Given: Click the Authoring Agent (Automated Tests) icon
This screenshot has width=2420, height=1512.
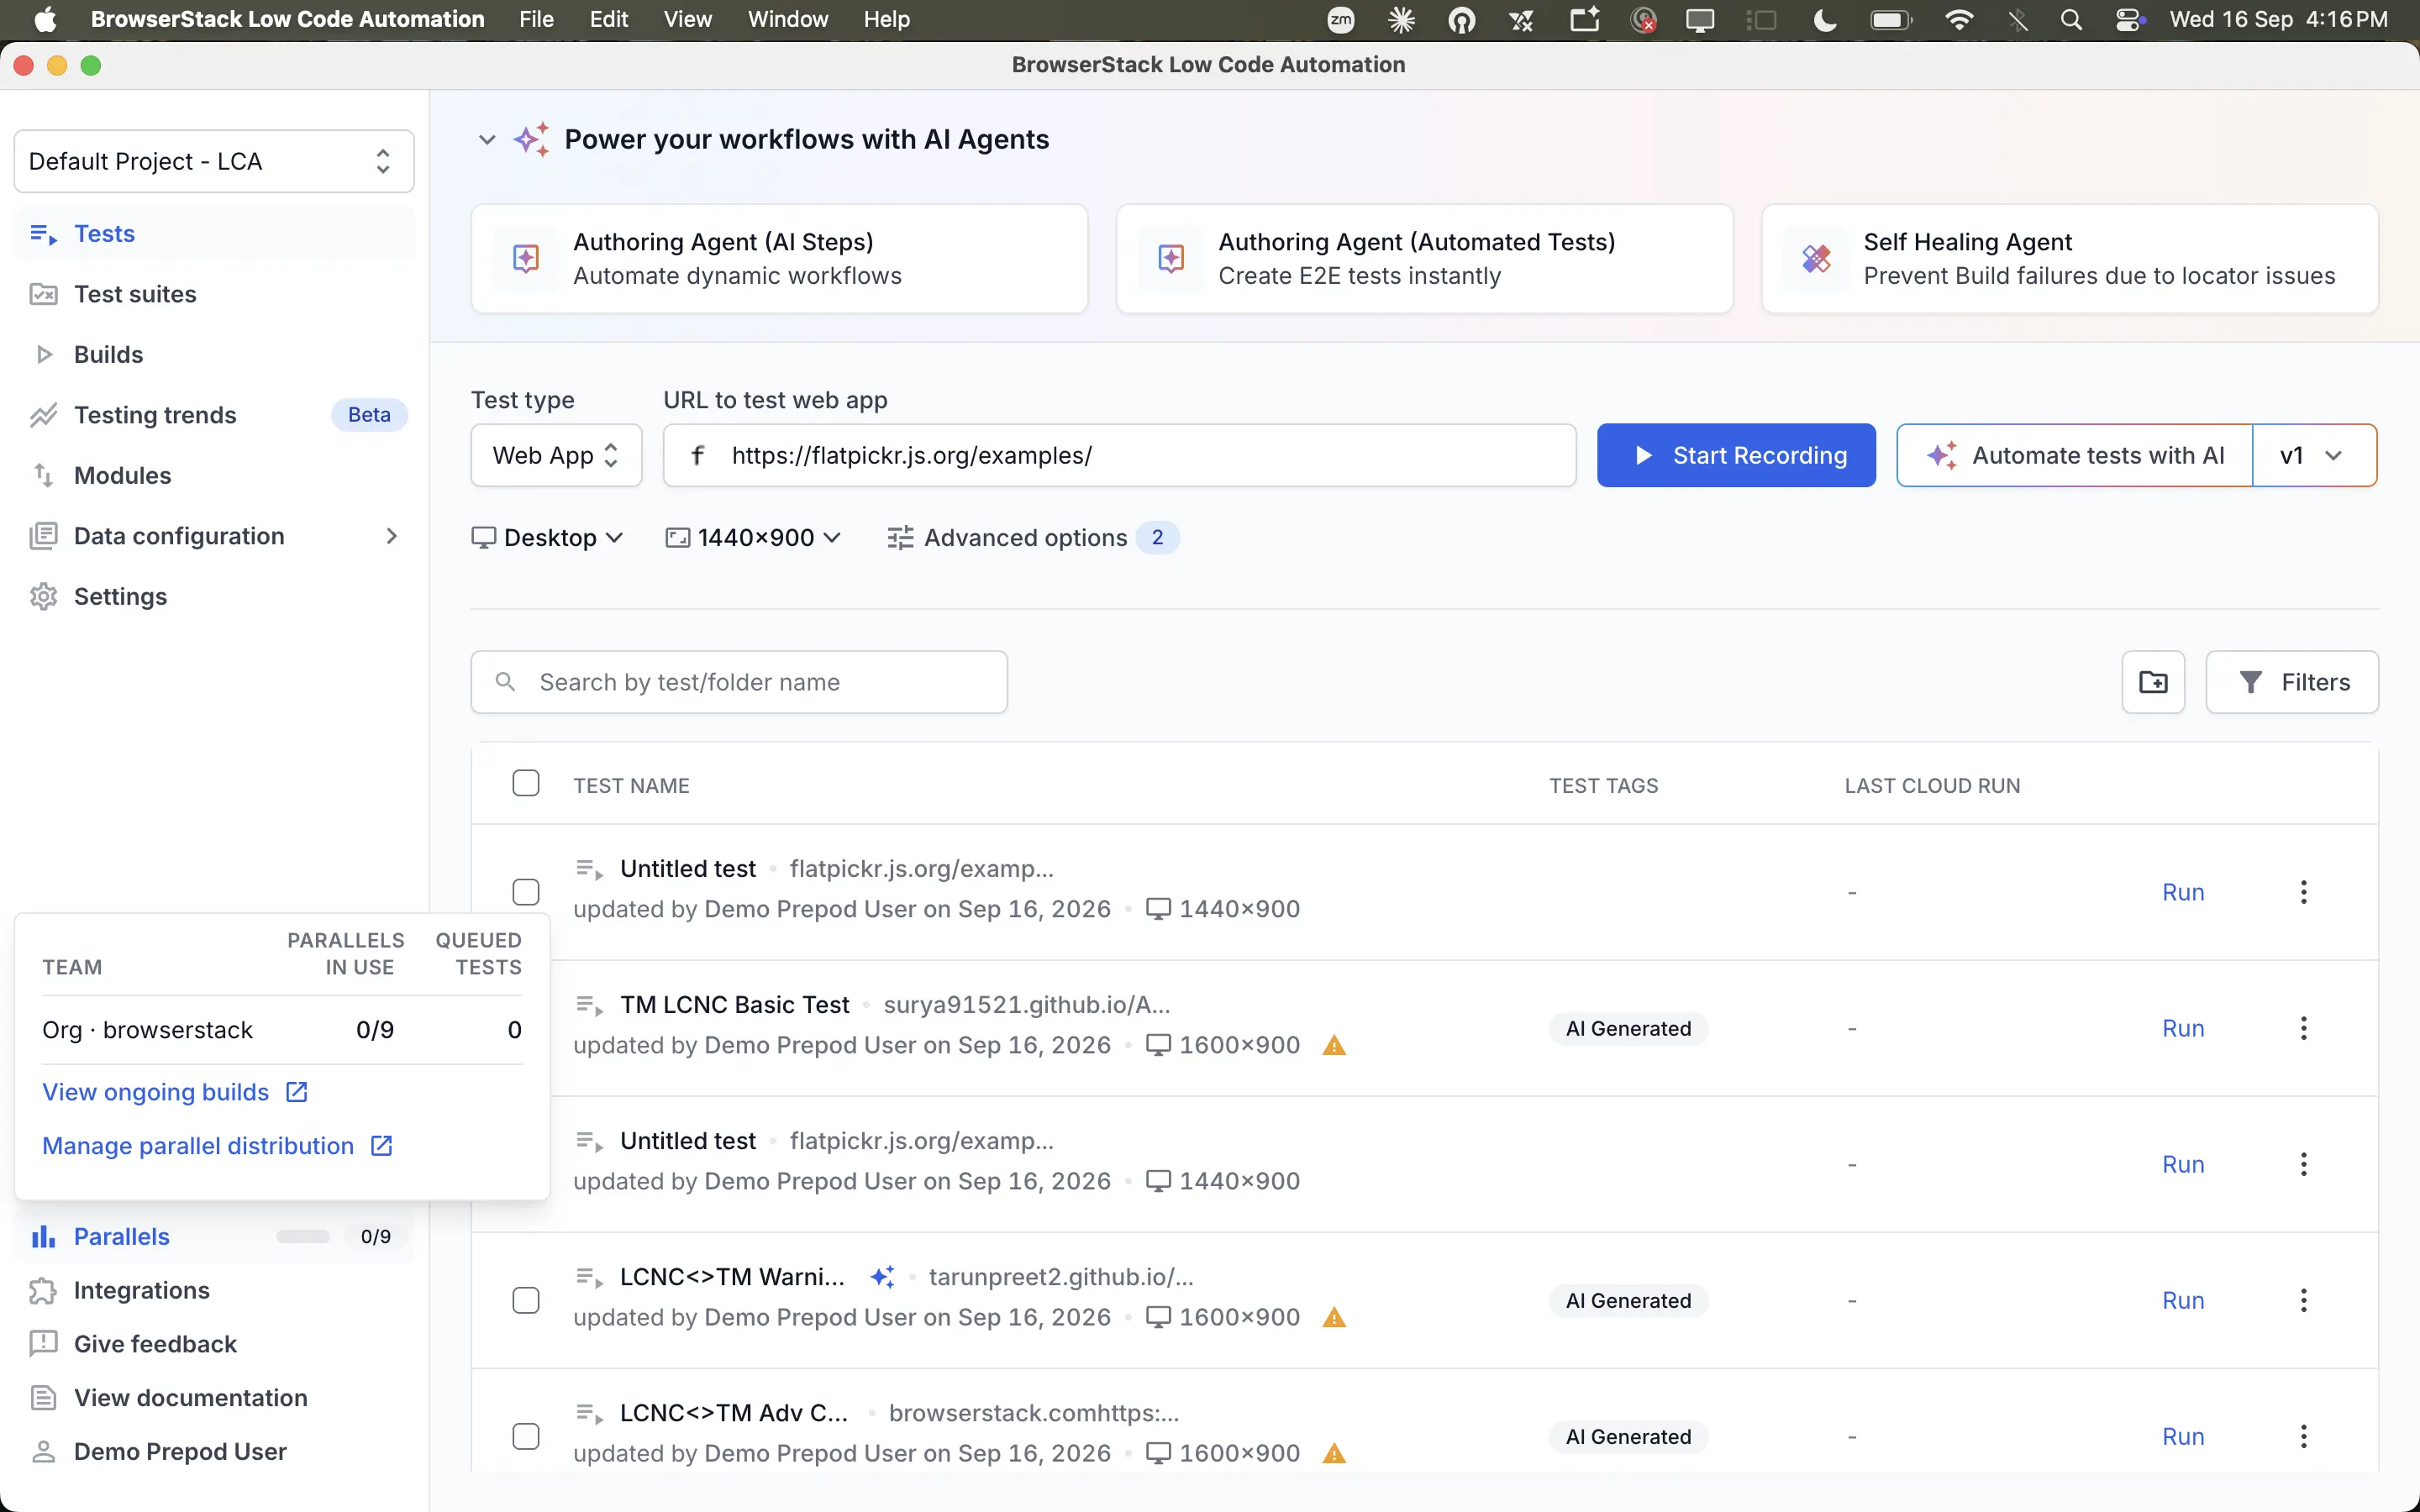Looking at the screenshot, I should click(x=1171, y=259).
